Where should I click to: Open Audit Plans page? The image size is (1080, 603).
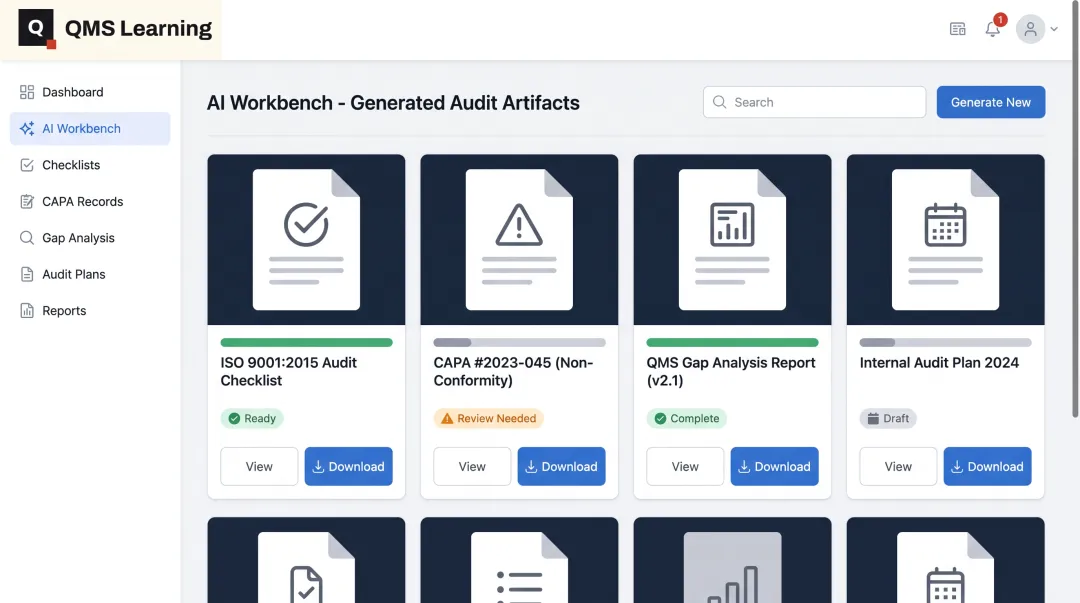[x=90, y=274]
